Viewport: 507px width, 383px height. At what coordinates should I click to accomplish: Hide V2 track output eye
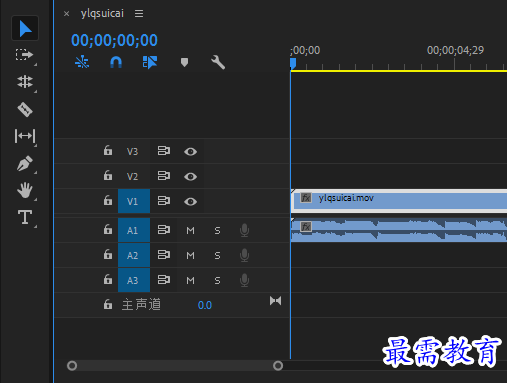click(190, 176)
